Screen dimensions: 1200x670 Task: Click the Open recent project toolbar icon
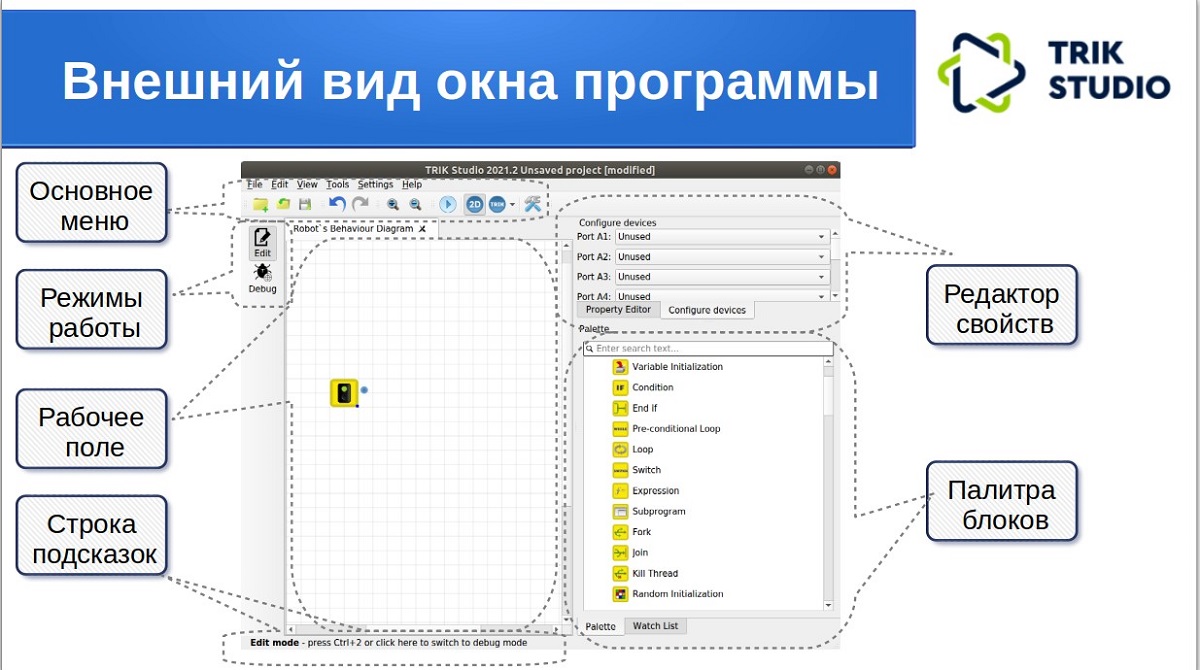[x=283, y=204]
